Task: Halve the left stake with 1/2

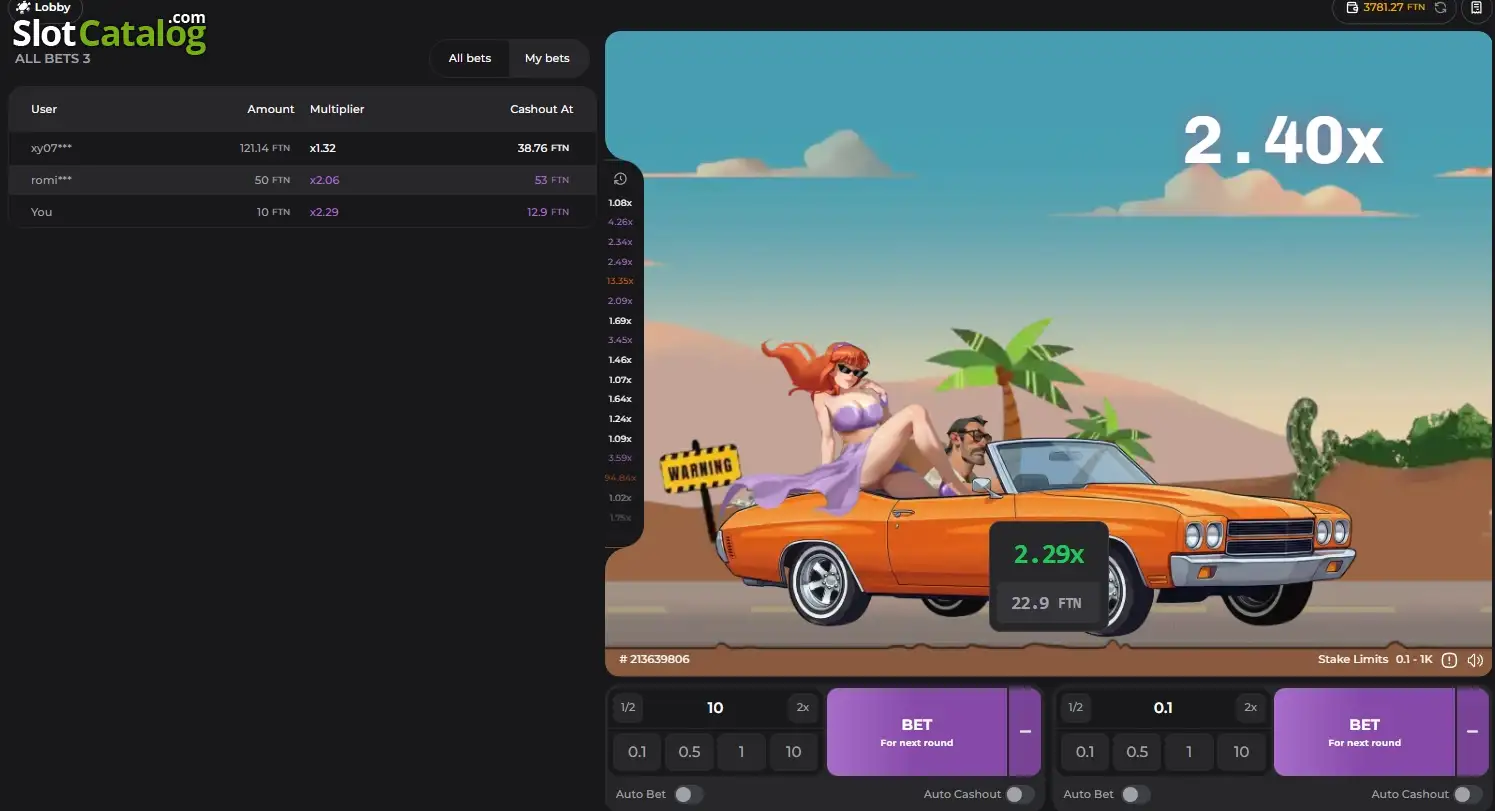Action: click(628, 708)
